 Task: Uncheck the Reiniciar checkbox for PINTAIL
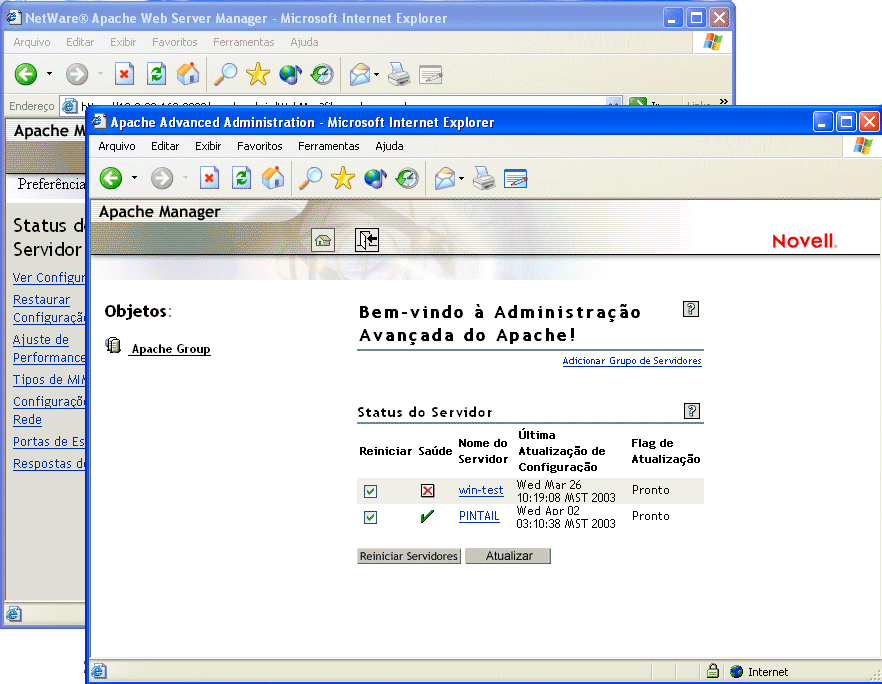pyautogui.click(x=370, y=516)
